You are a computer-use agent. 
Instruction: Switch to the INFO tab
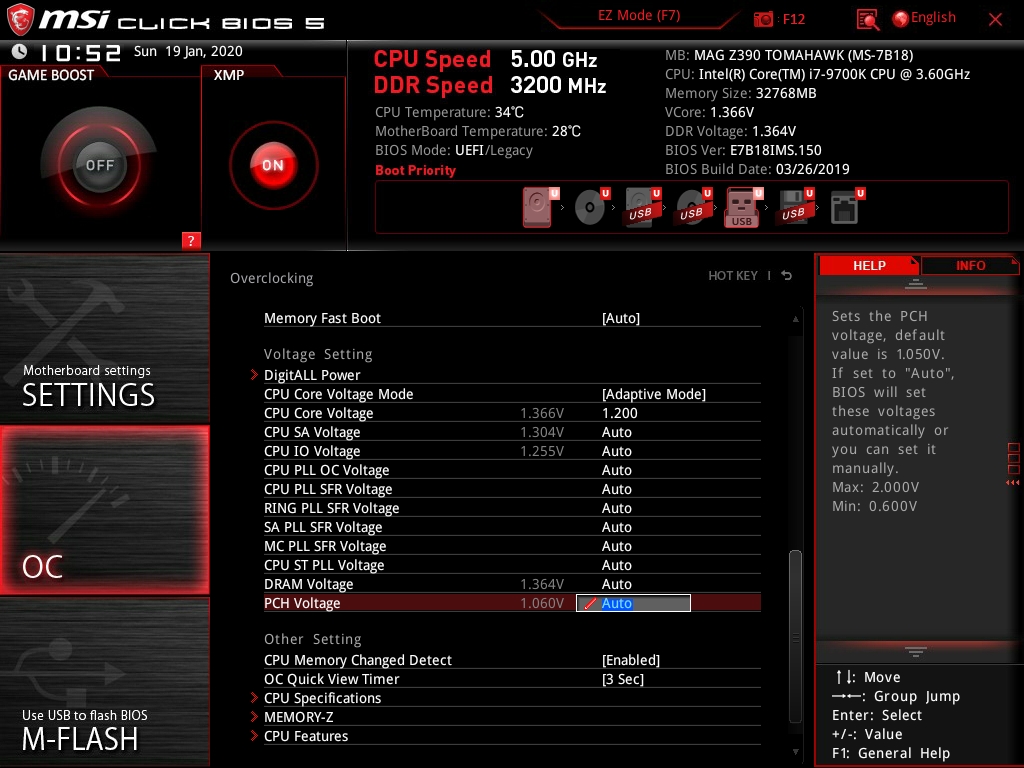(x=970, y=265)
